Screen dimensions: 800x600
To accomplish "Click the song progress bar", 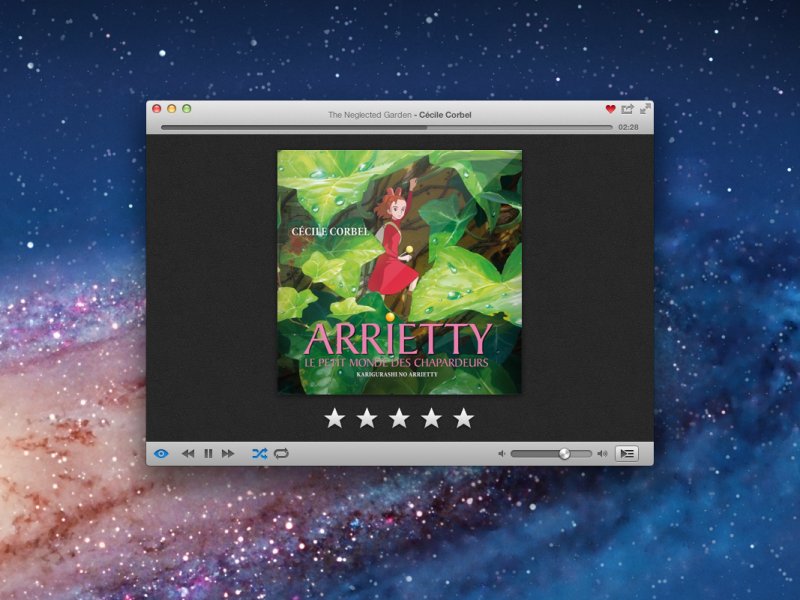I will pyautogui.click(x=387, y=127).
